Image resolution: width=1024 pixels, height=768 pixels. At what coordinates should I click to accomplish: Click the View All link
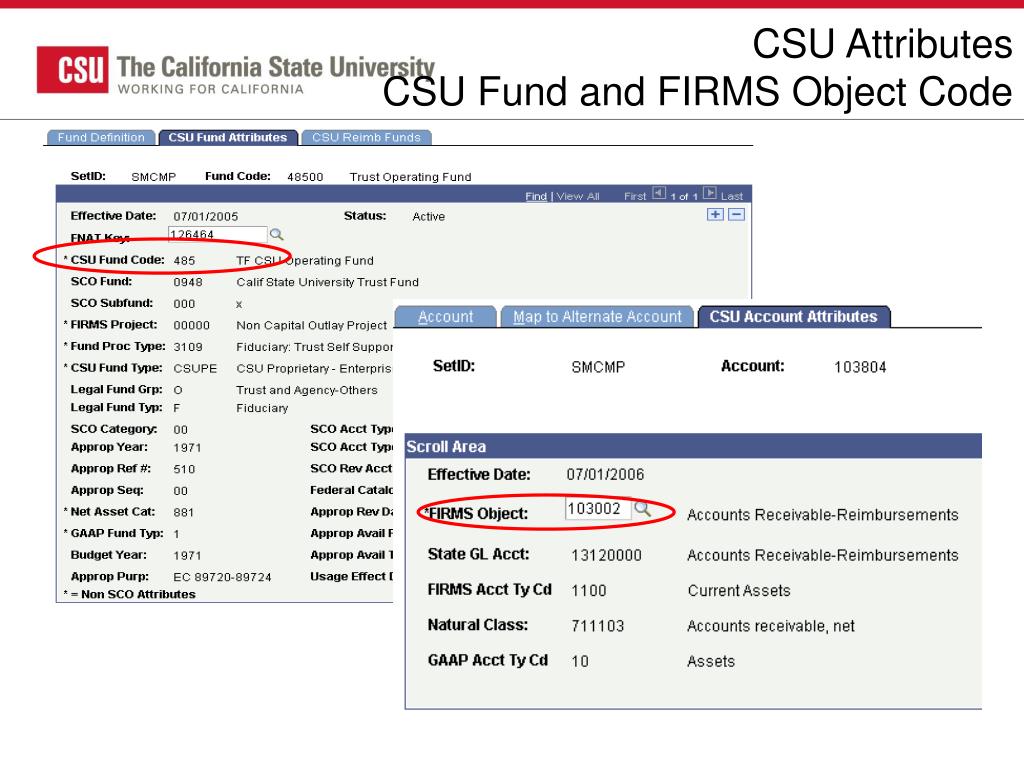pos(578,196)
